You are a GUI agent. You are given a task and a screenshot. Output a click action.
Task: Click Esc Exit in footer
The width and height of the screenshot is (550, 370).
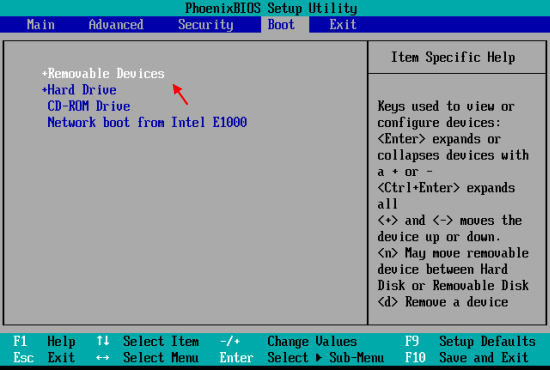point(44,358)
